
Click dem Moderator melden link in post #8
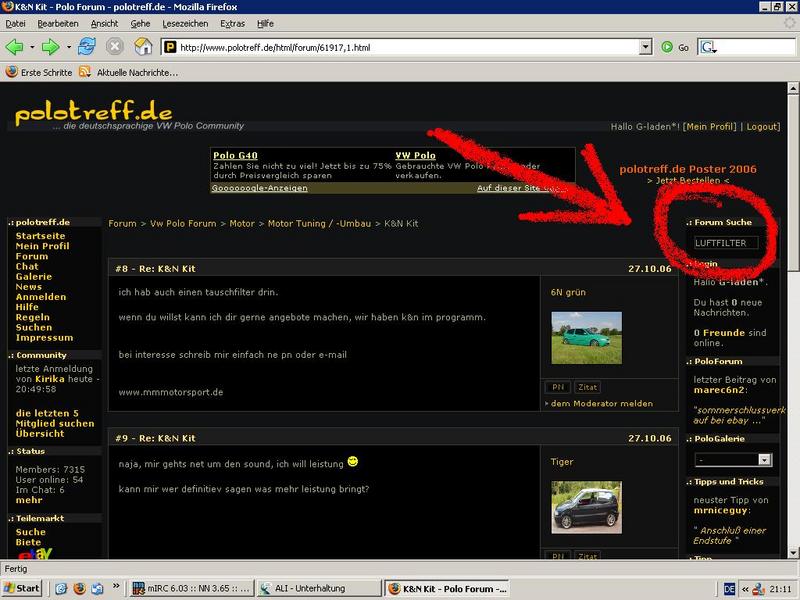(602, 404)
